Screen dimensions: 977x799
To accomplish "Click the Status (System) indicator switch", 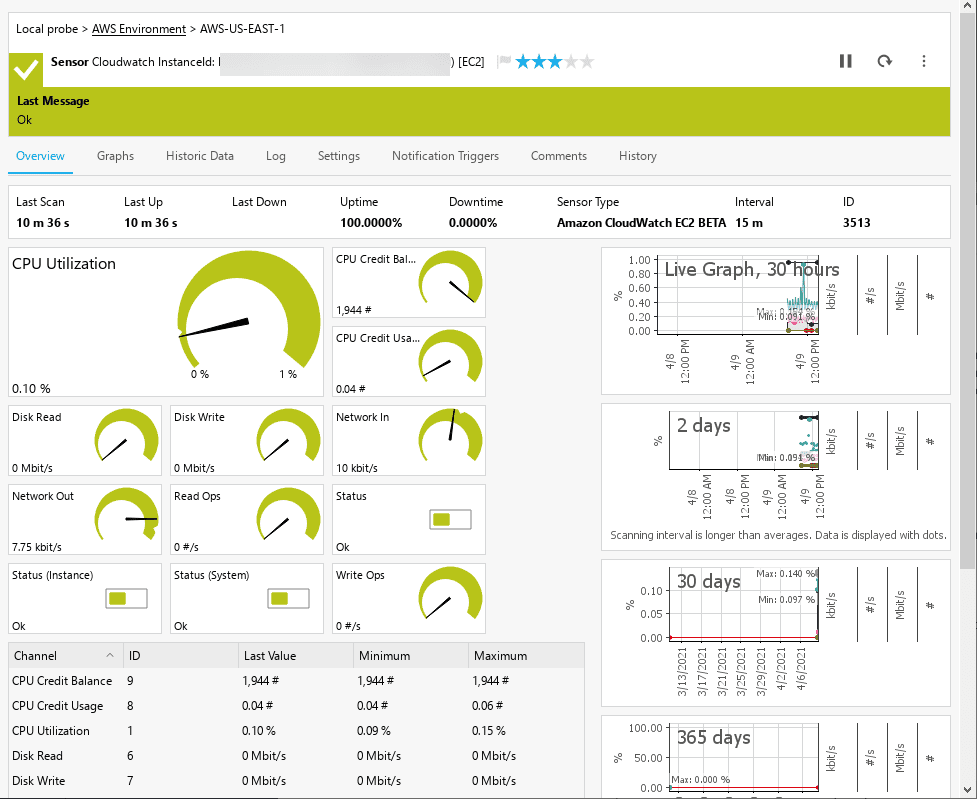I will [x=288, y=598].
